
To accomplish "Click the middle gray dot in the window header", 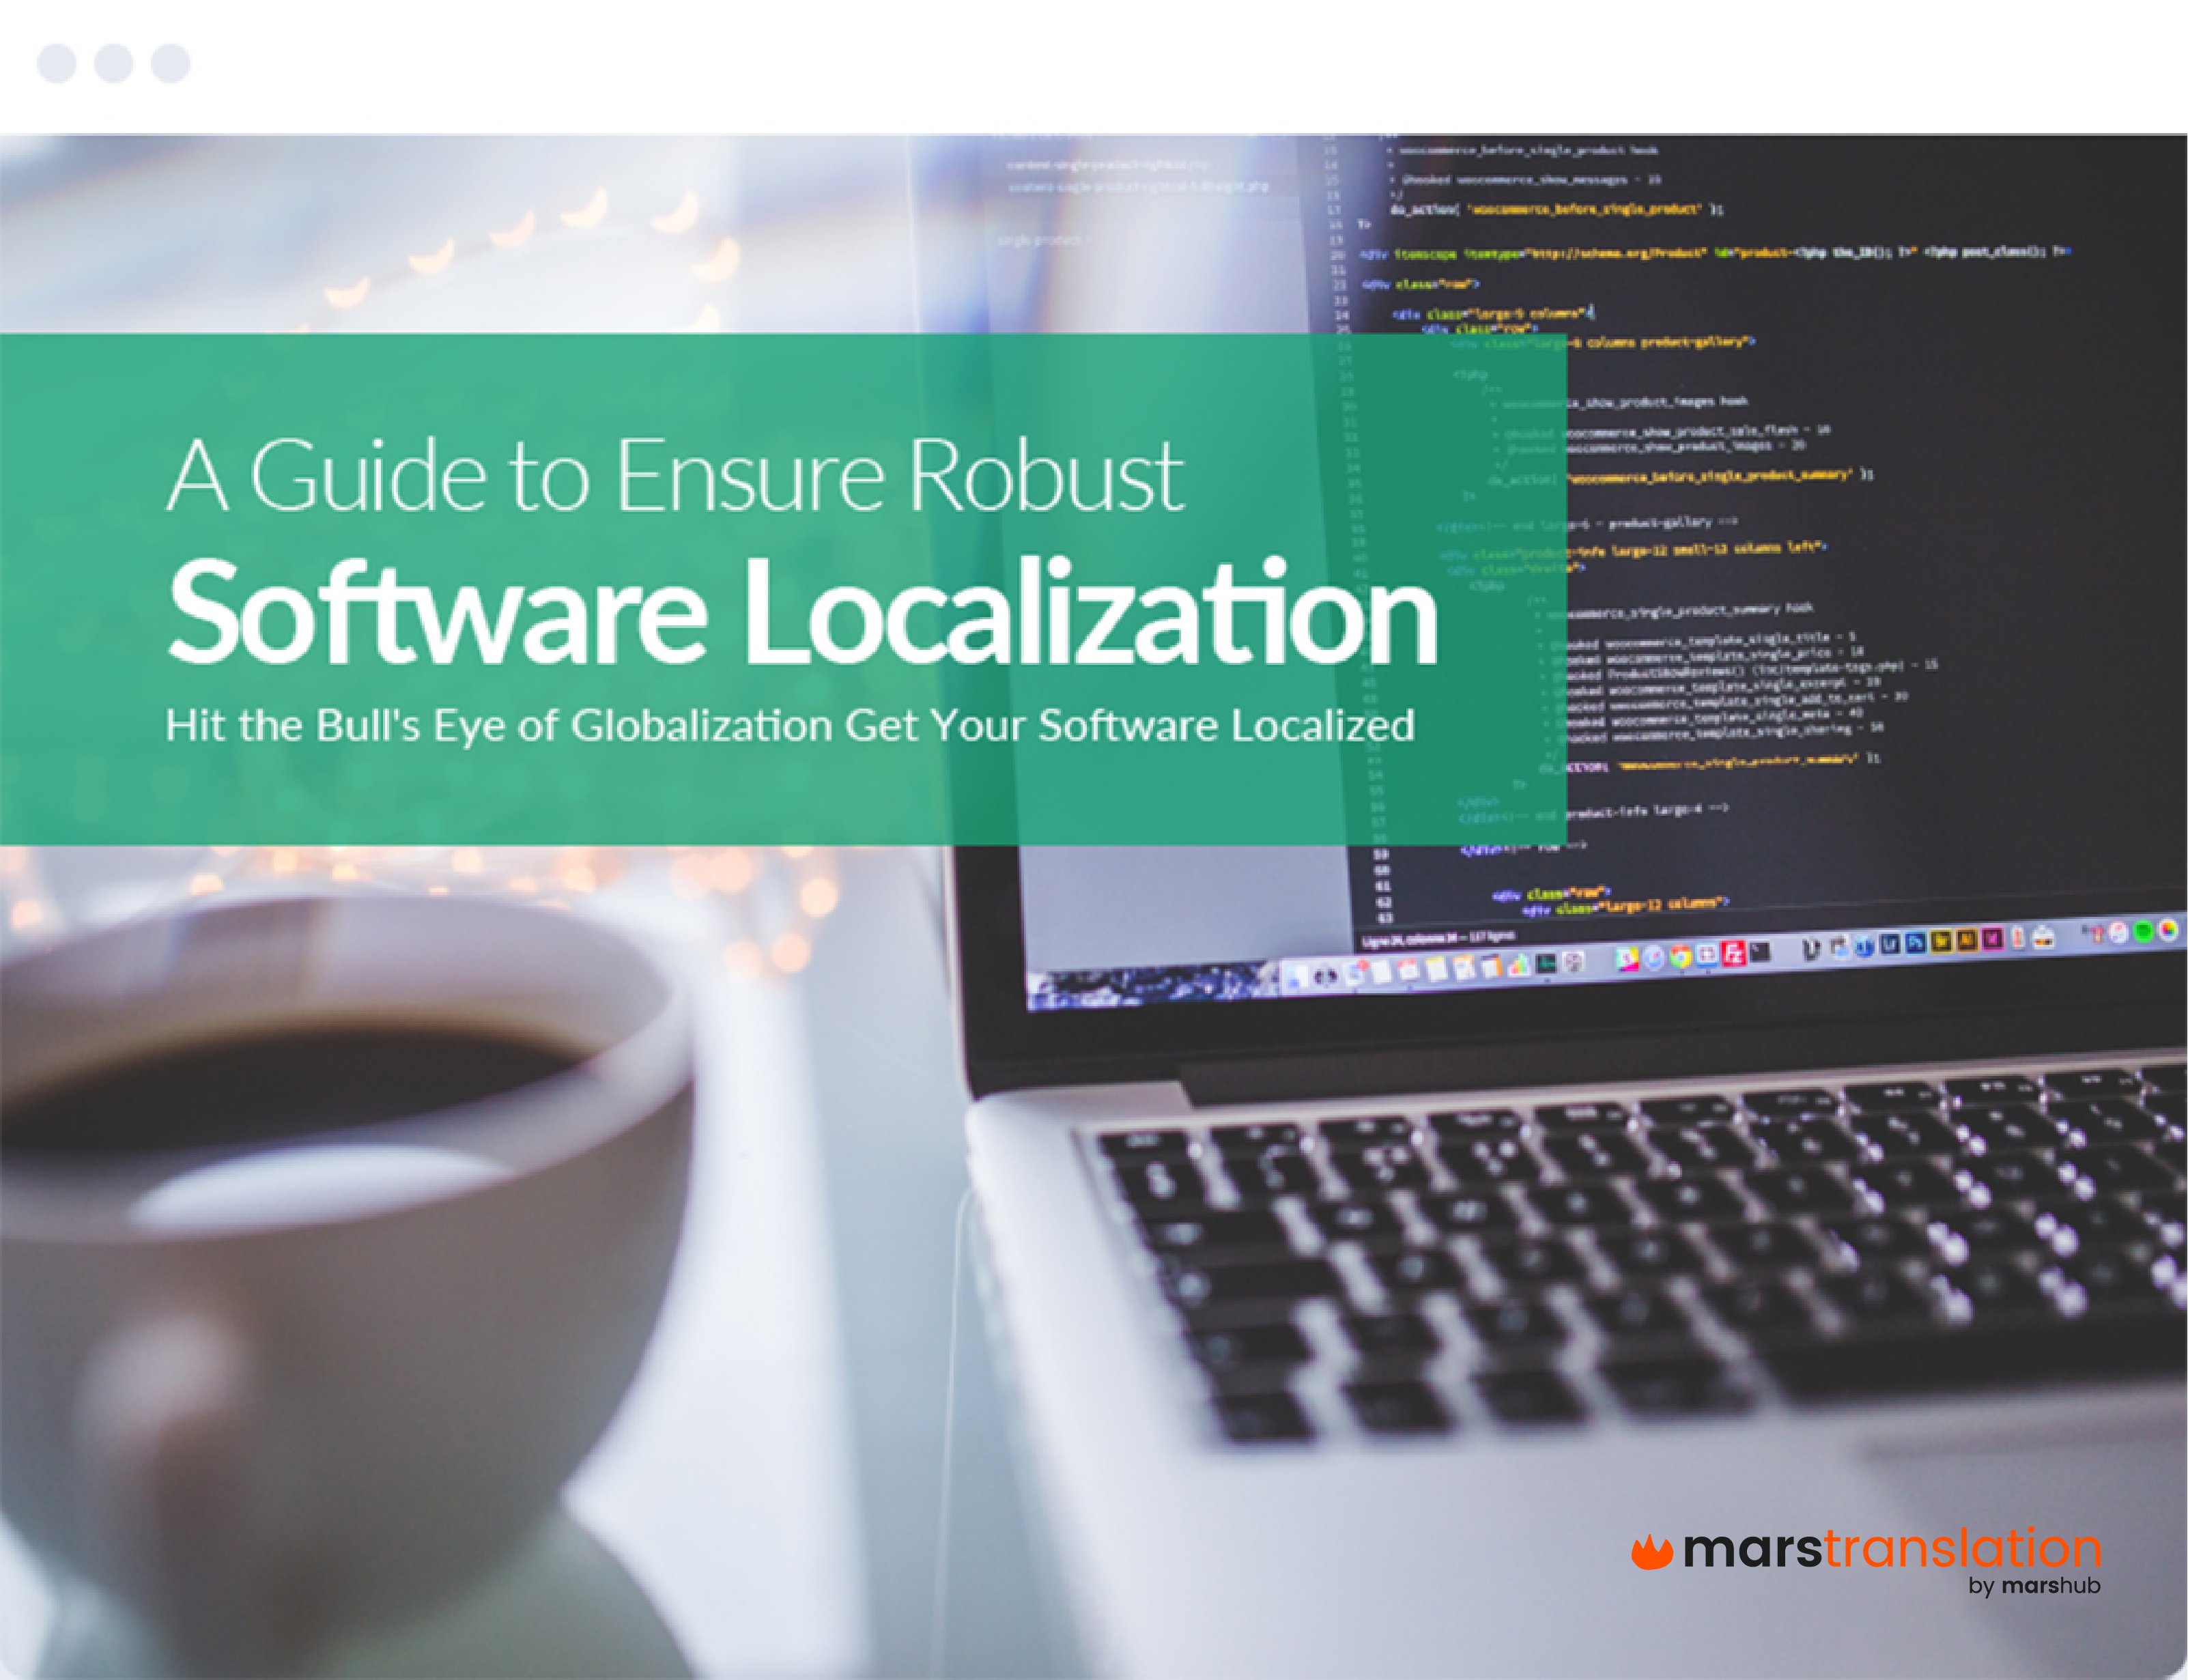I will pyautogui.click(x=115, y=62).
